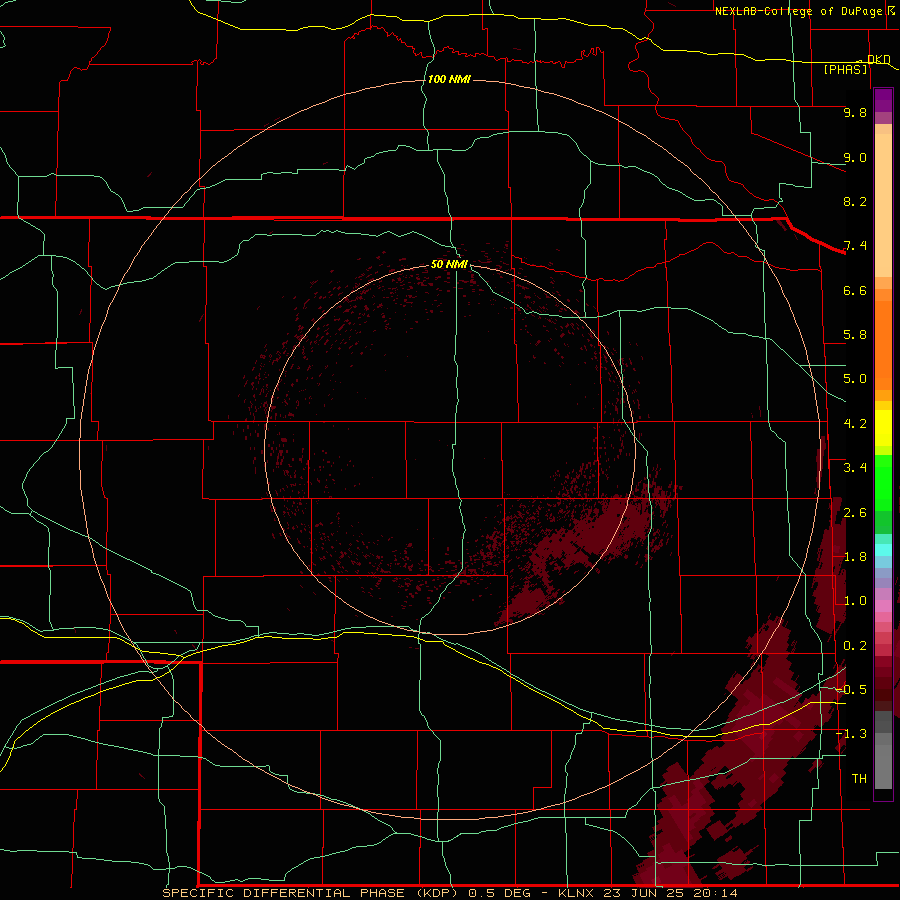Click the 23 JUN 25 20:14 timestamp

670,893
